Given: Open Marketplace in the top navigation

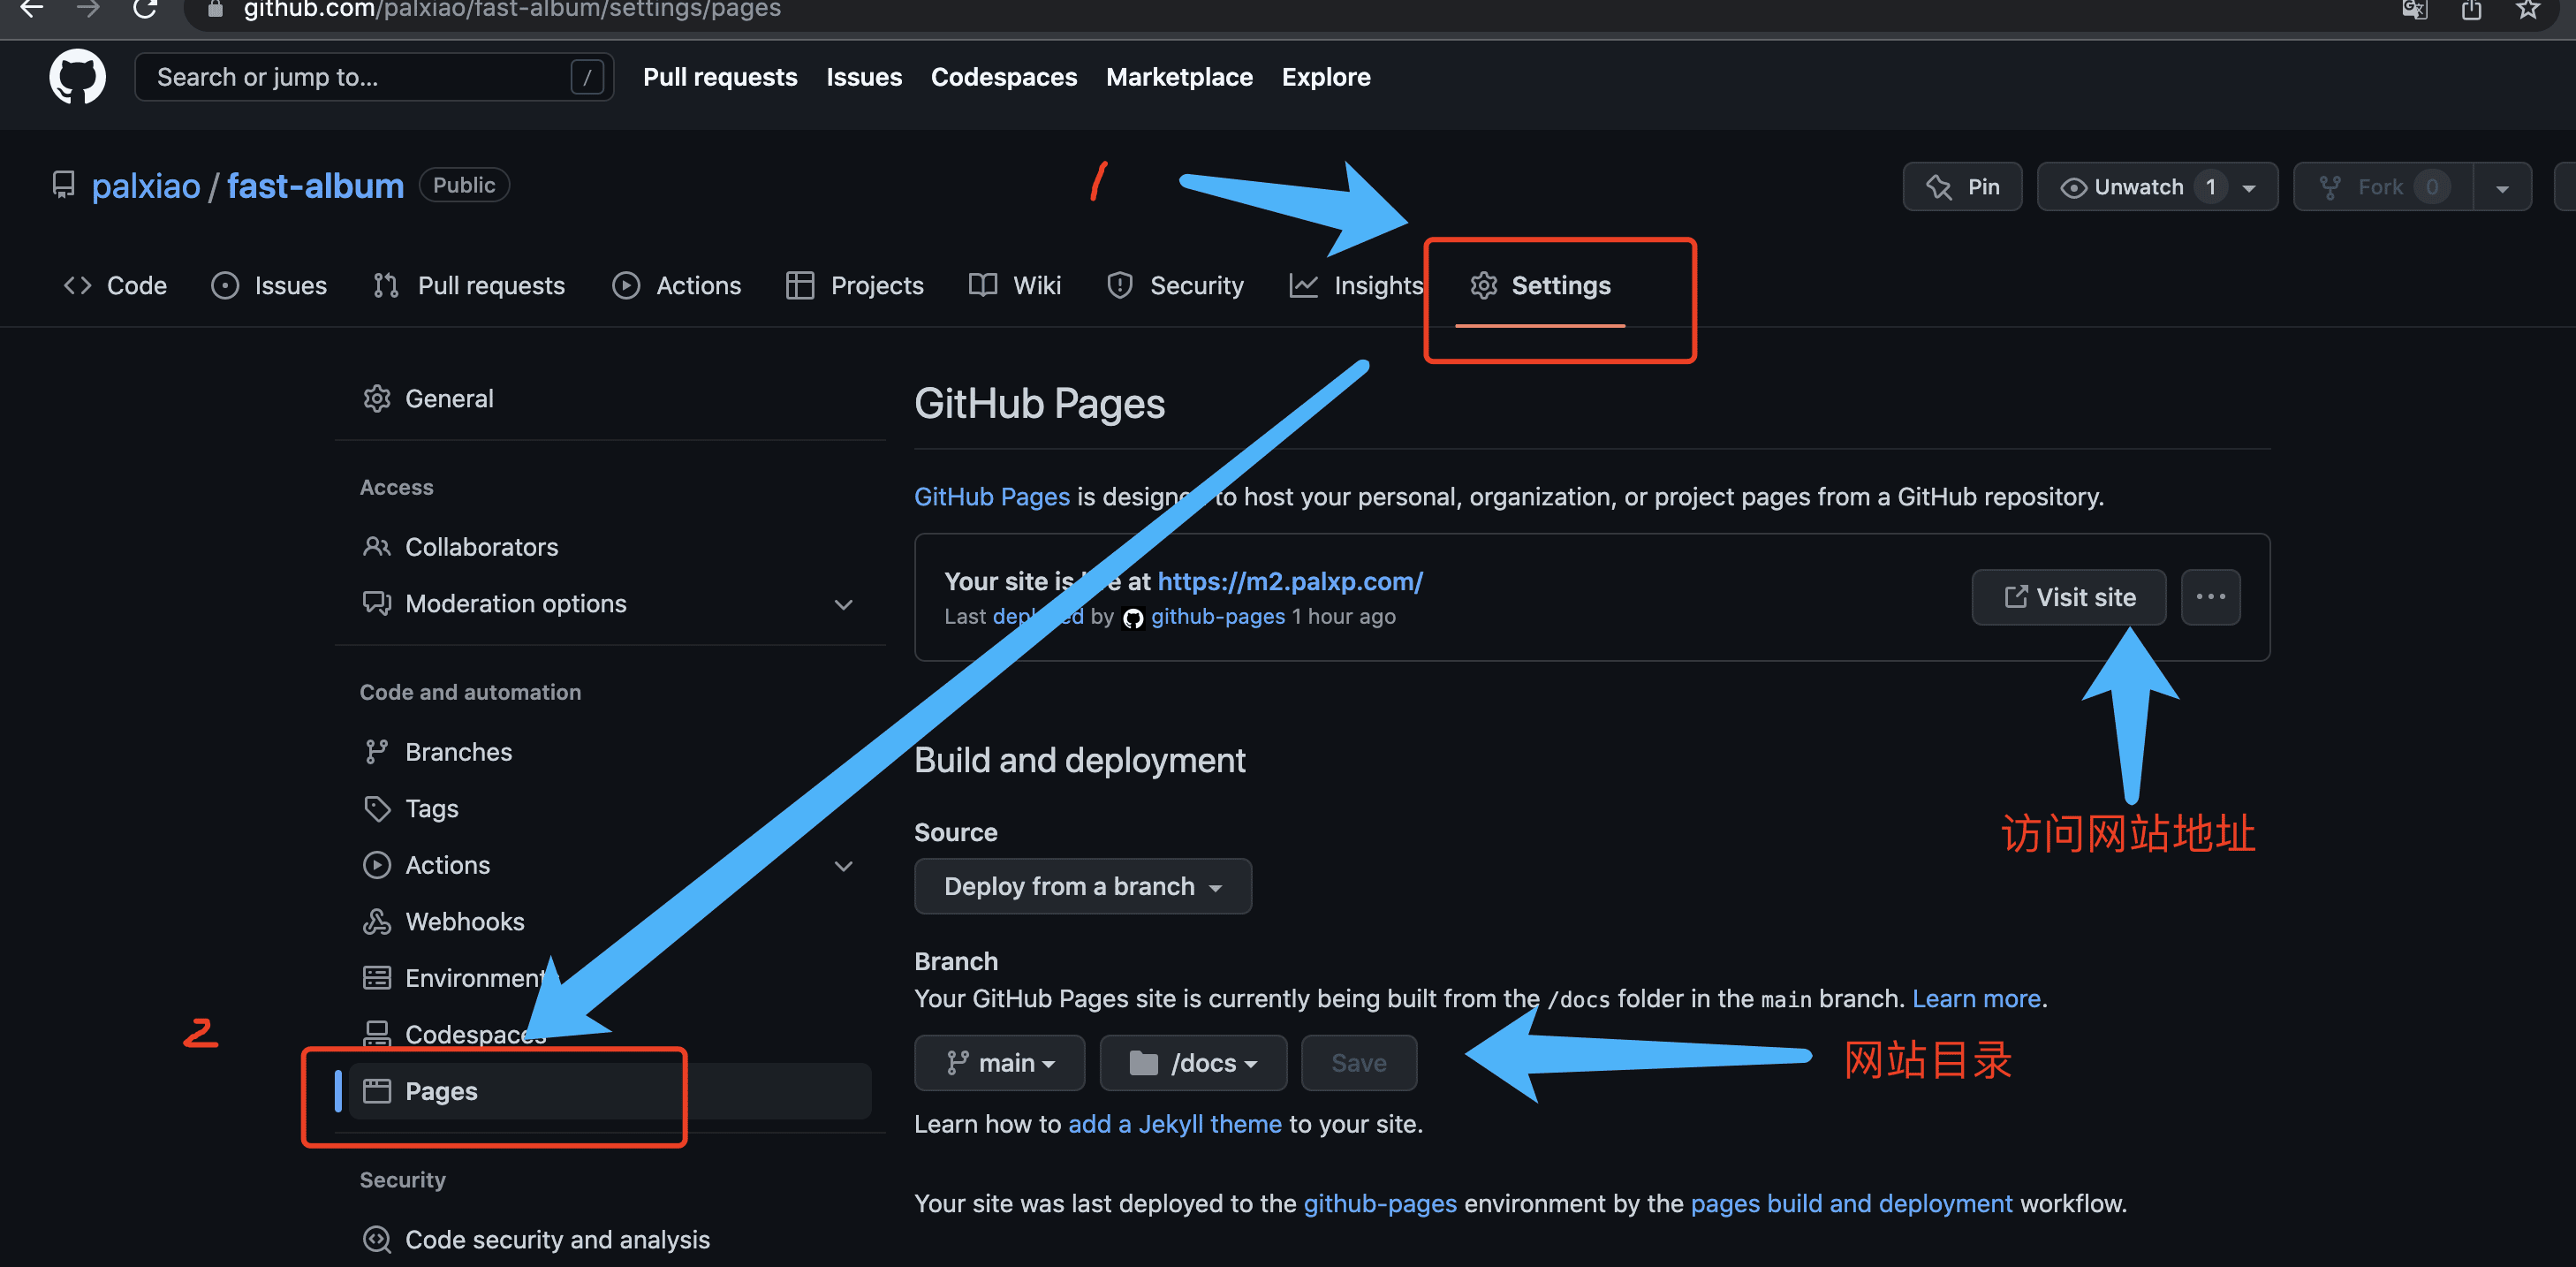Looking at the screenshot, I should (x=1179, y=77).
